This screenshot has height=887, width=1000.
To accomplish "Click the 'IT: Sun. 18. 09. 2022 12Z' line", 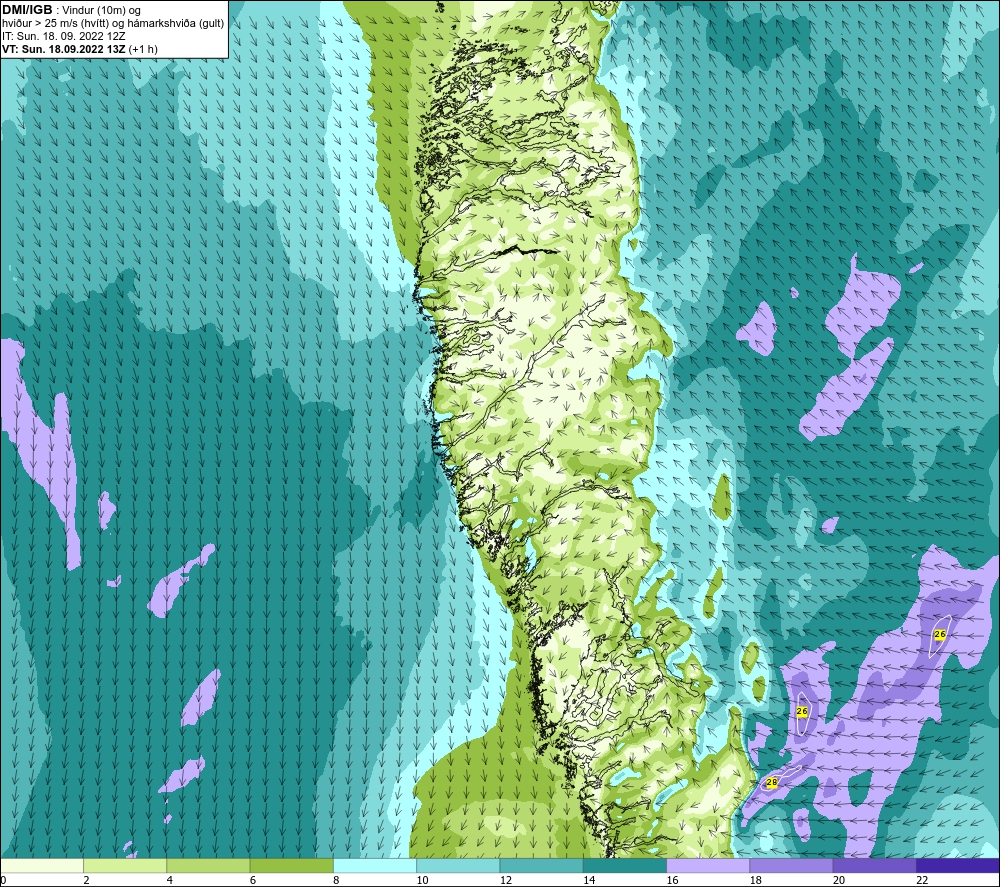I will coord(64,36).
